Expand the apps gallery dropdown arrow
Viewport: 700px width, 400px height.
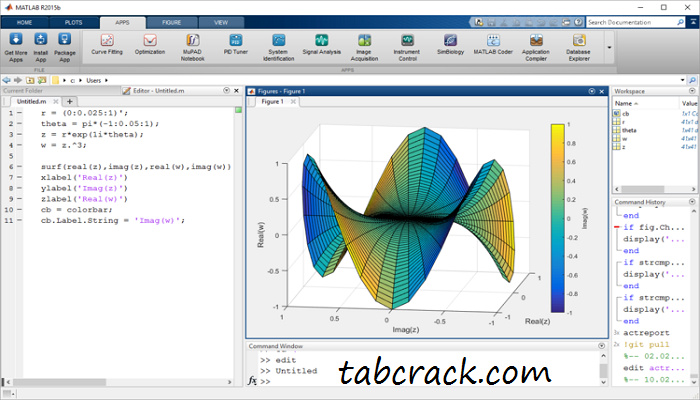tap(609, 47)
